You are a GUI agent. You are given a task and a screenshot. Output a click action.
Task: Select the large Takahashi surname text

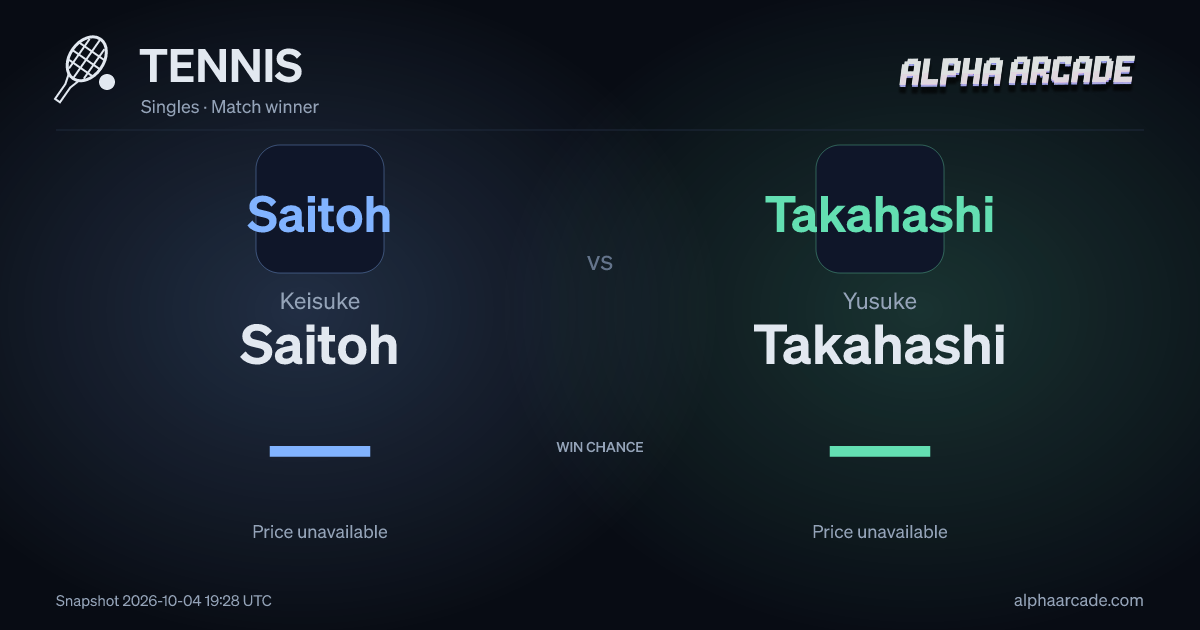click(x=880, y=345)
